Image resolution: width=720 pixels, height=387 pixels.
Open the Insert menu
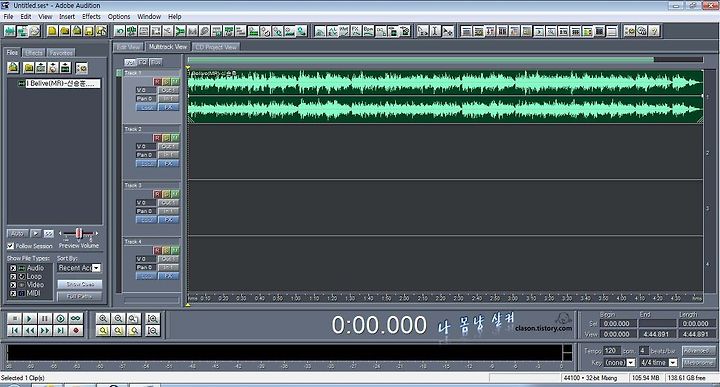pos(67,17)
